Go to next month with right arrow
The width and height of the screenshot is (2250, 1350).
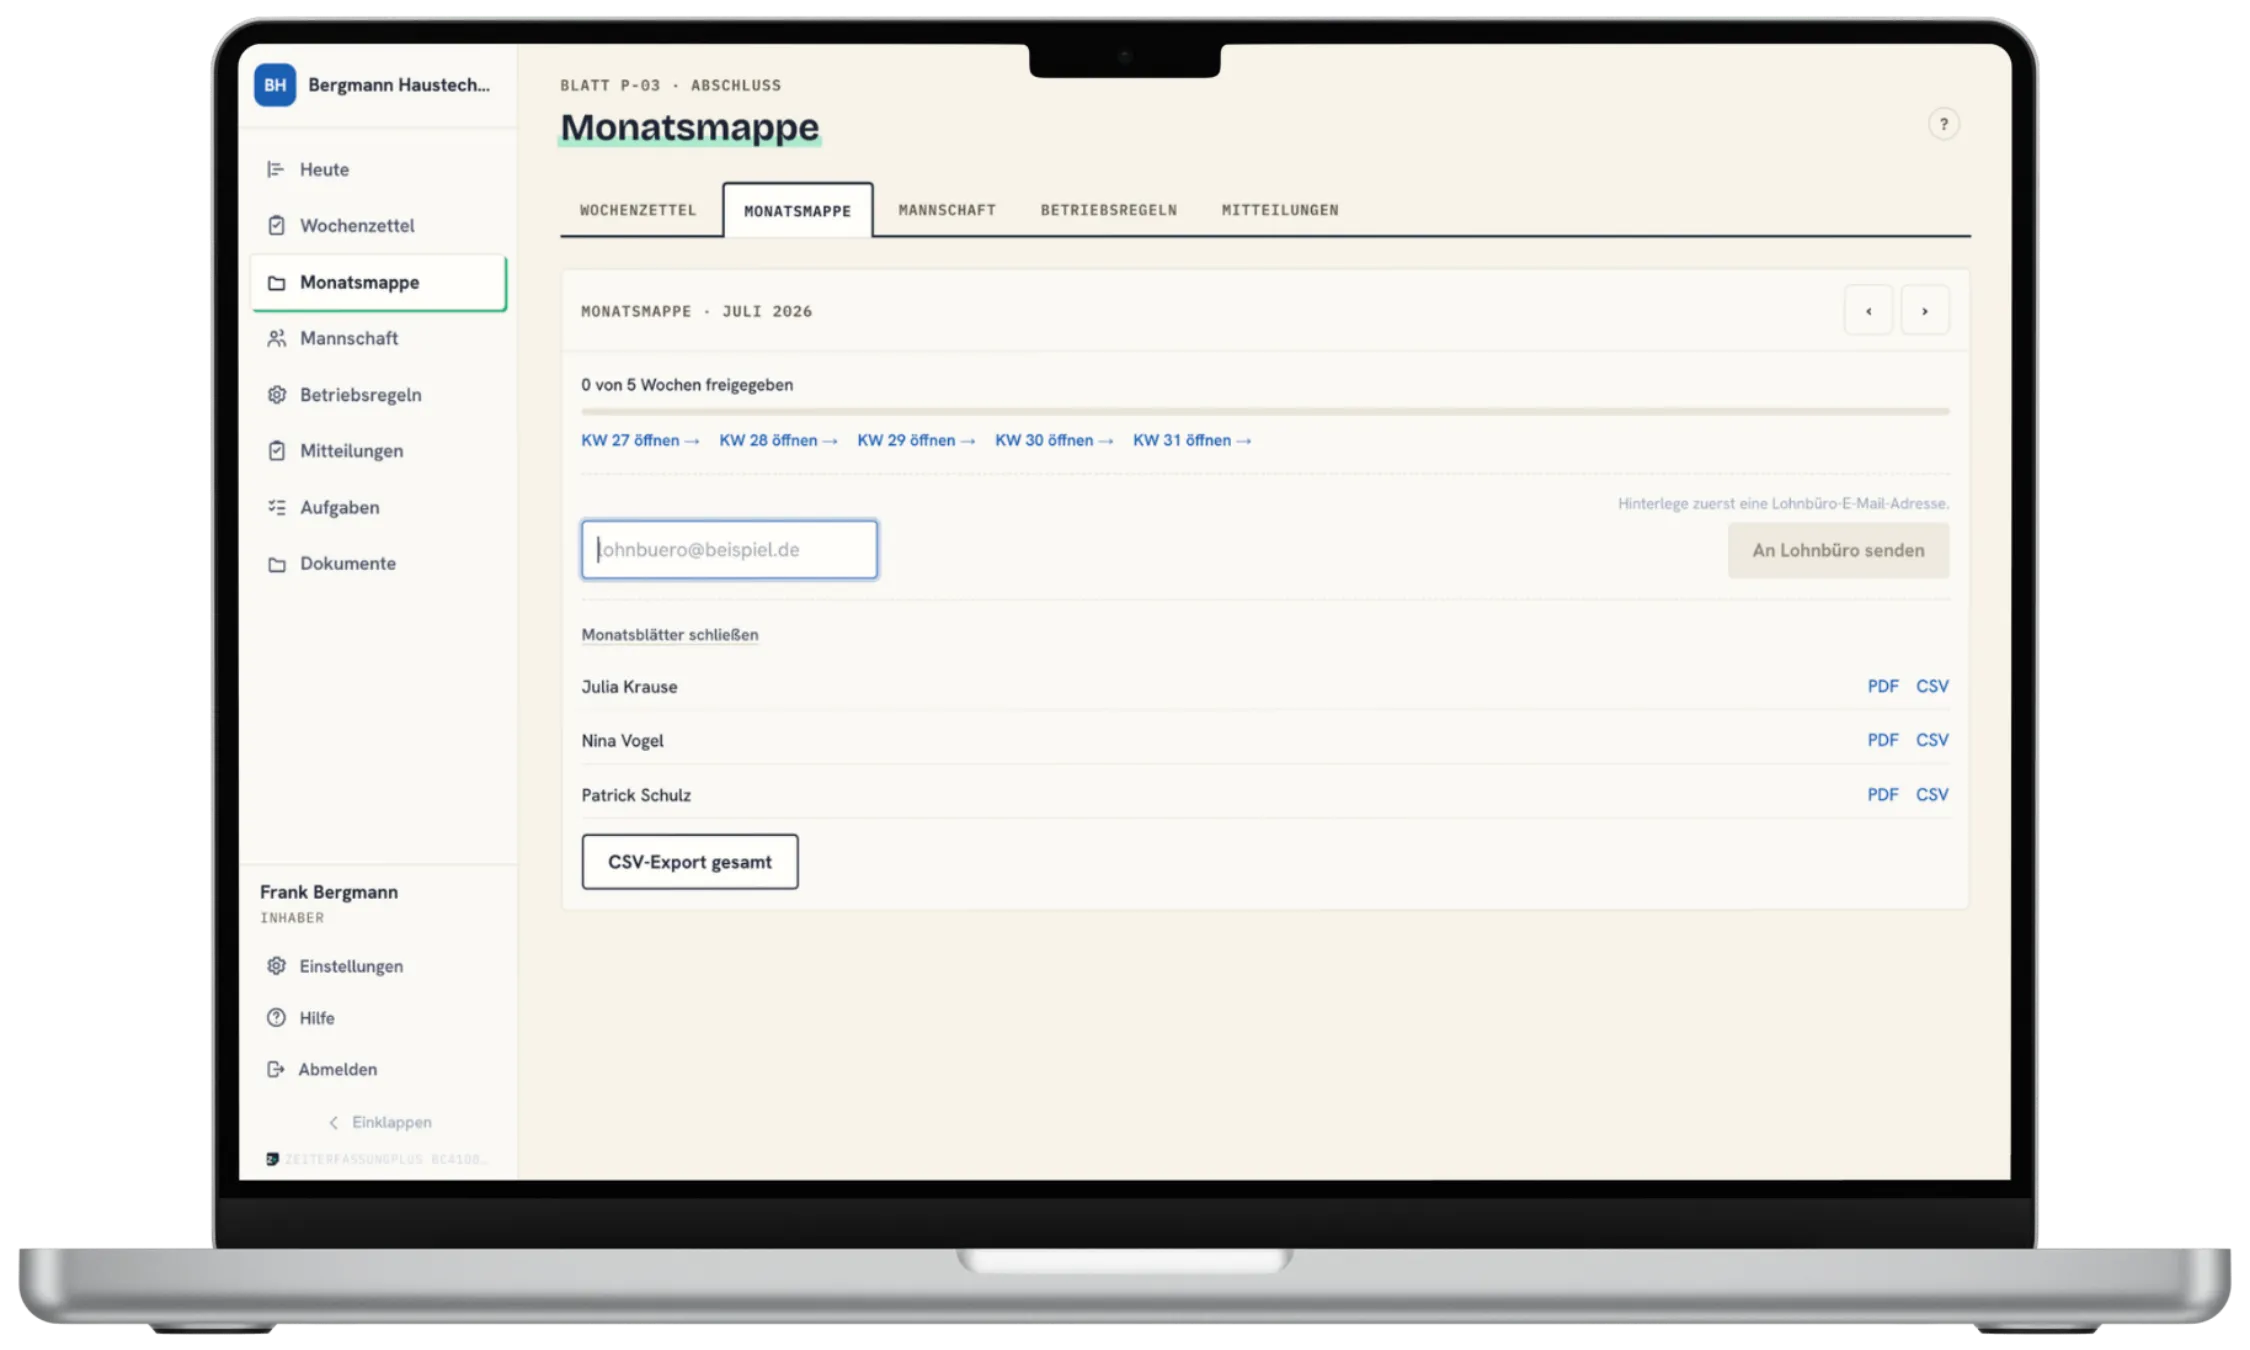click(x=1924, y=311)
